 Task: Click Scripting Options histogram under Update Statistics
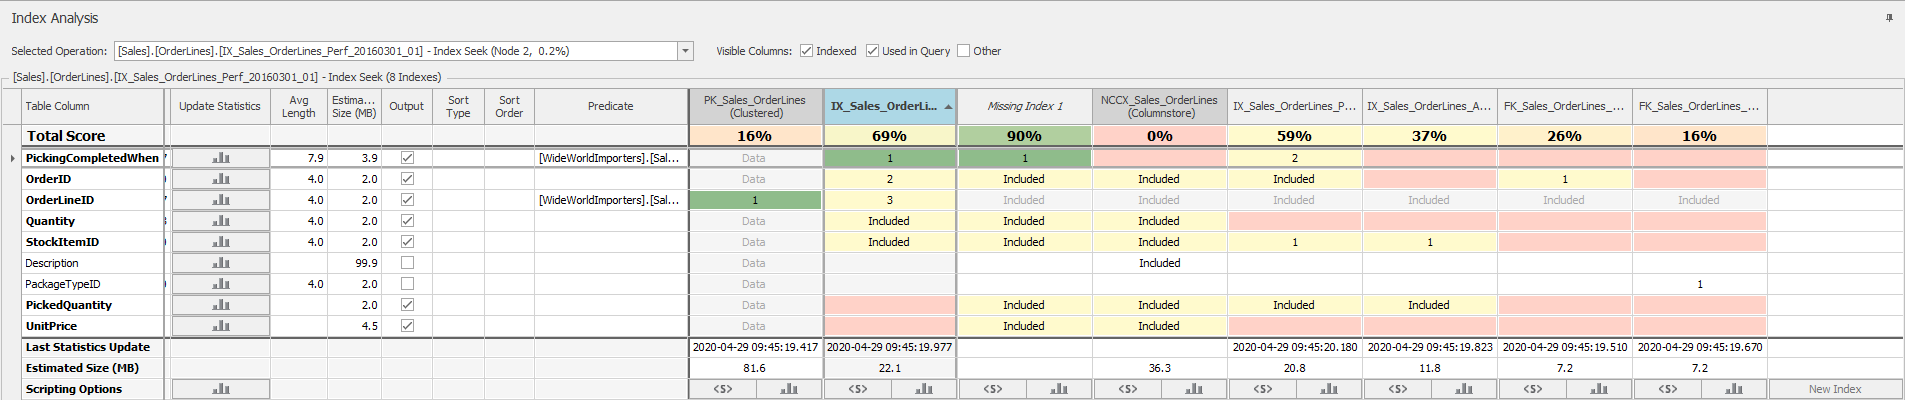click(221, 389)
